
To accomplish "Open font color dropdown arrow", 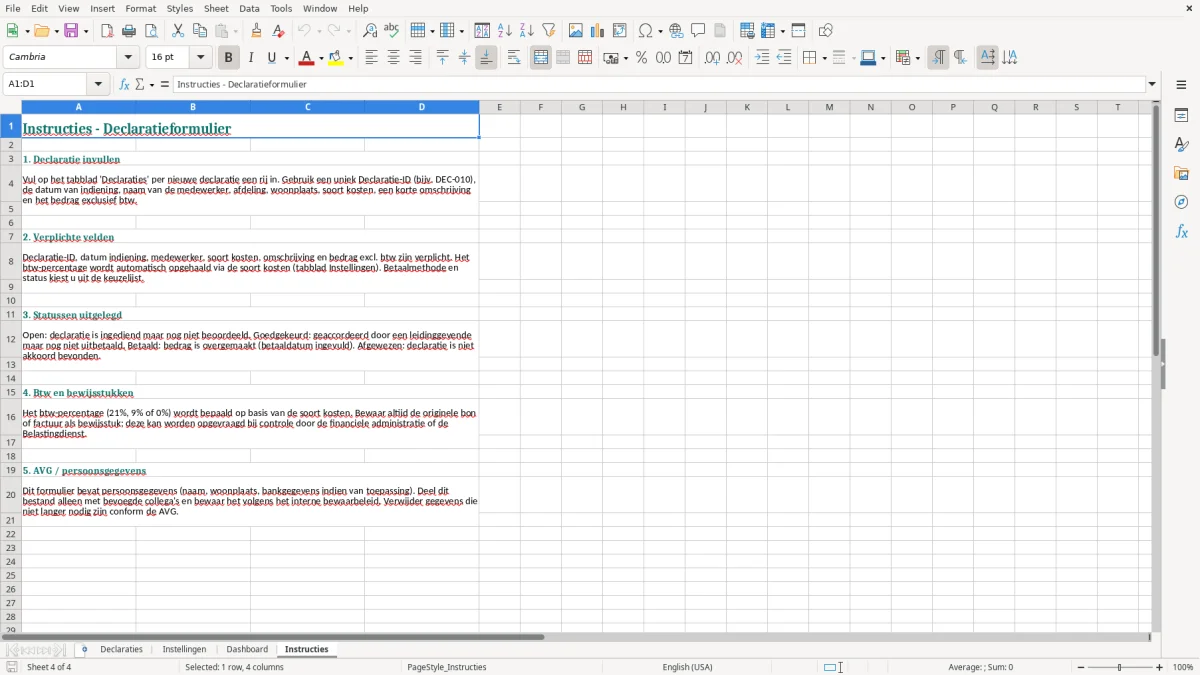I will click(321, 58).
